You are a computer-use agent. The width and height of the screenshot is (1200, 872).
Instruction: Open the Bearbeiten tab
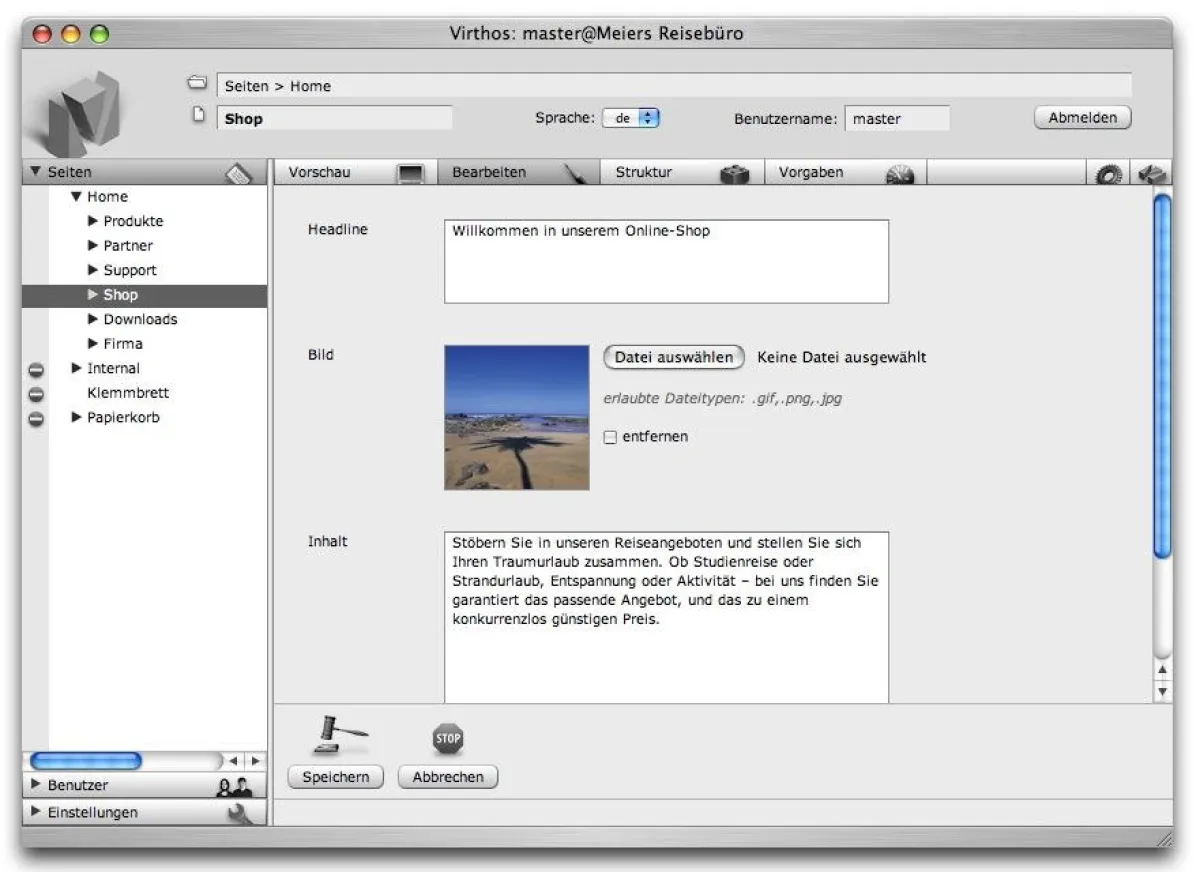(489, 172)
